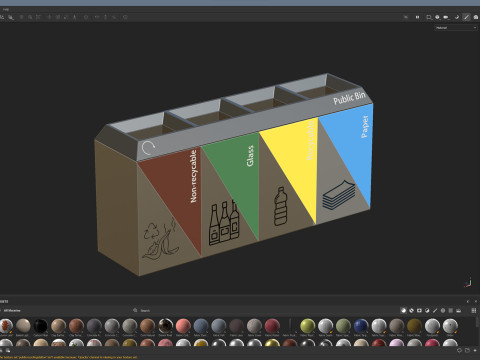
Task: Open the folder icon at assets bottom right
Action: [x=467, y=351]
